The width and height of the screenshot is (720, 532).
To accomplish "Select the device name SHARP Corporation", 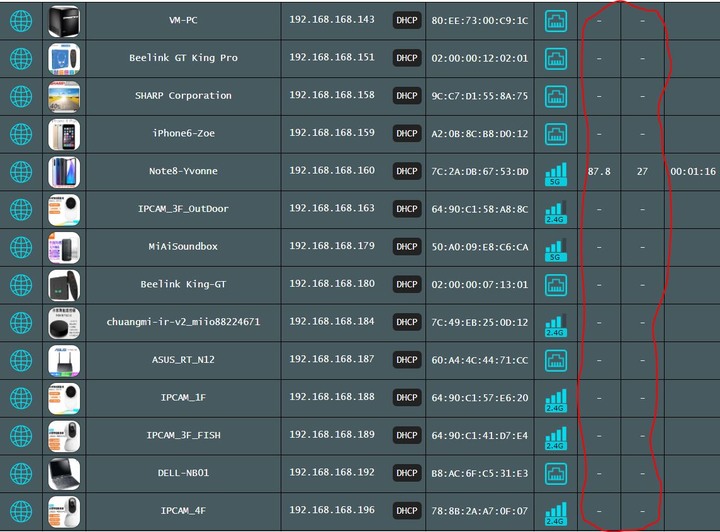I will point(183,95).
